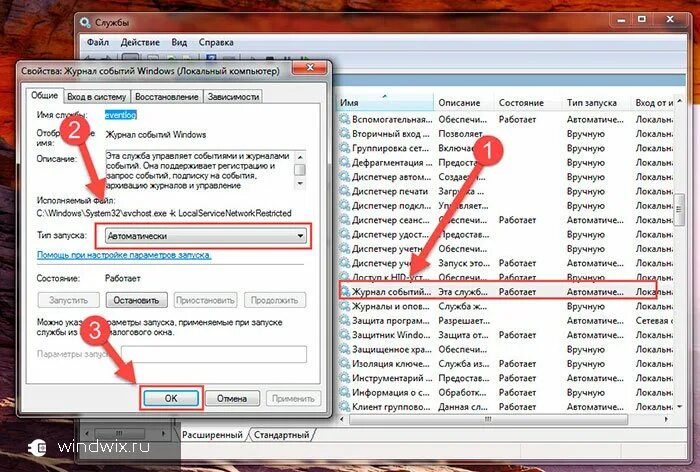Click the Отмена button
Screen dimensions: 700x472
pyautogui.click(x=232, y=398)
